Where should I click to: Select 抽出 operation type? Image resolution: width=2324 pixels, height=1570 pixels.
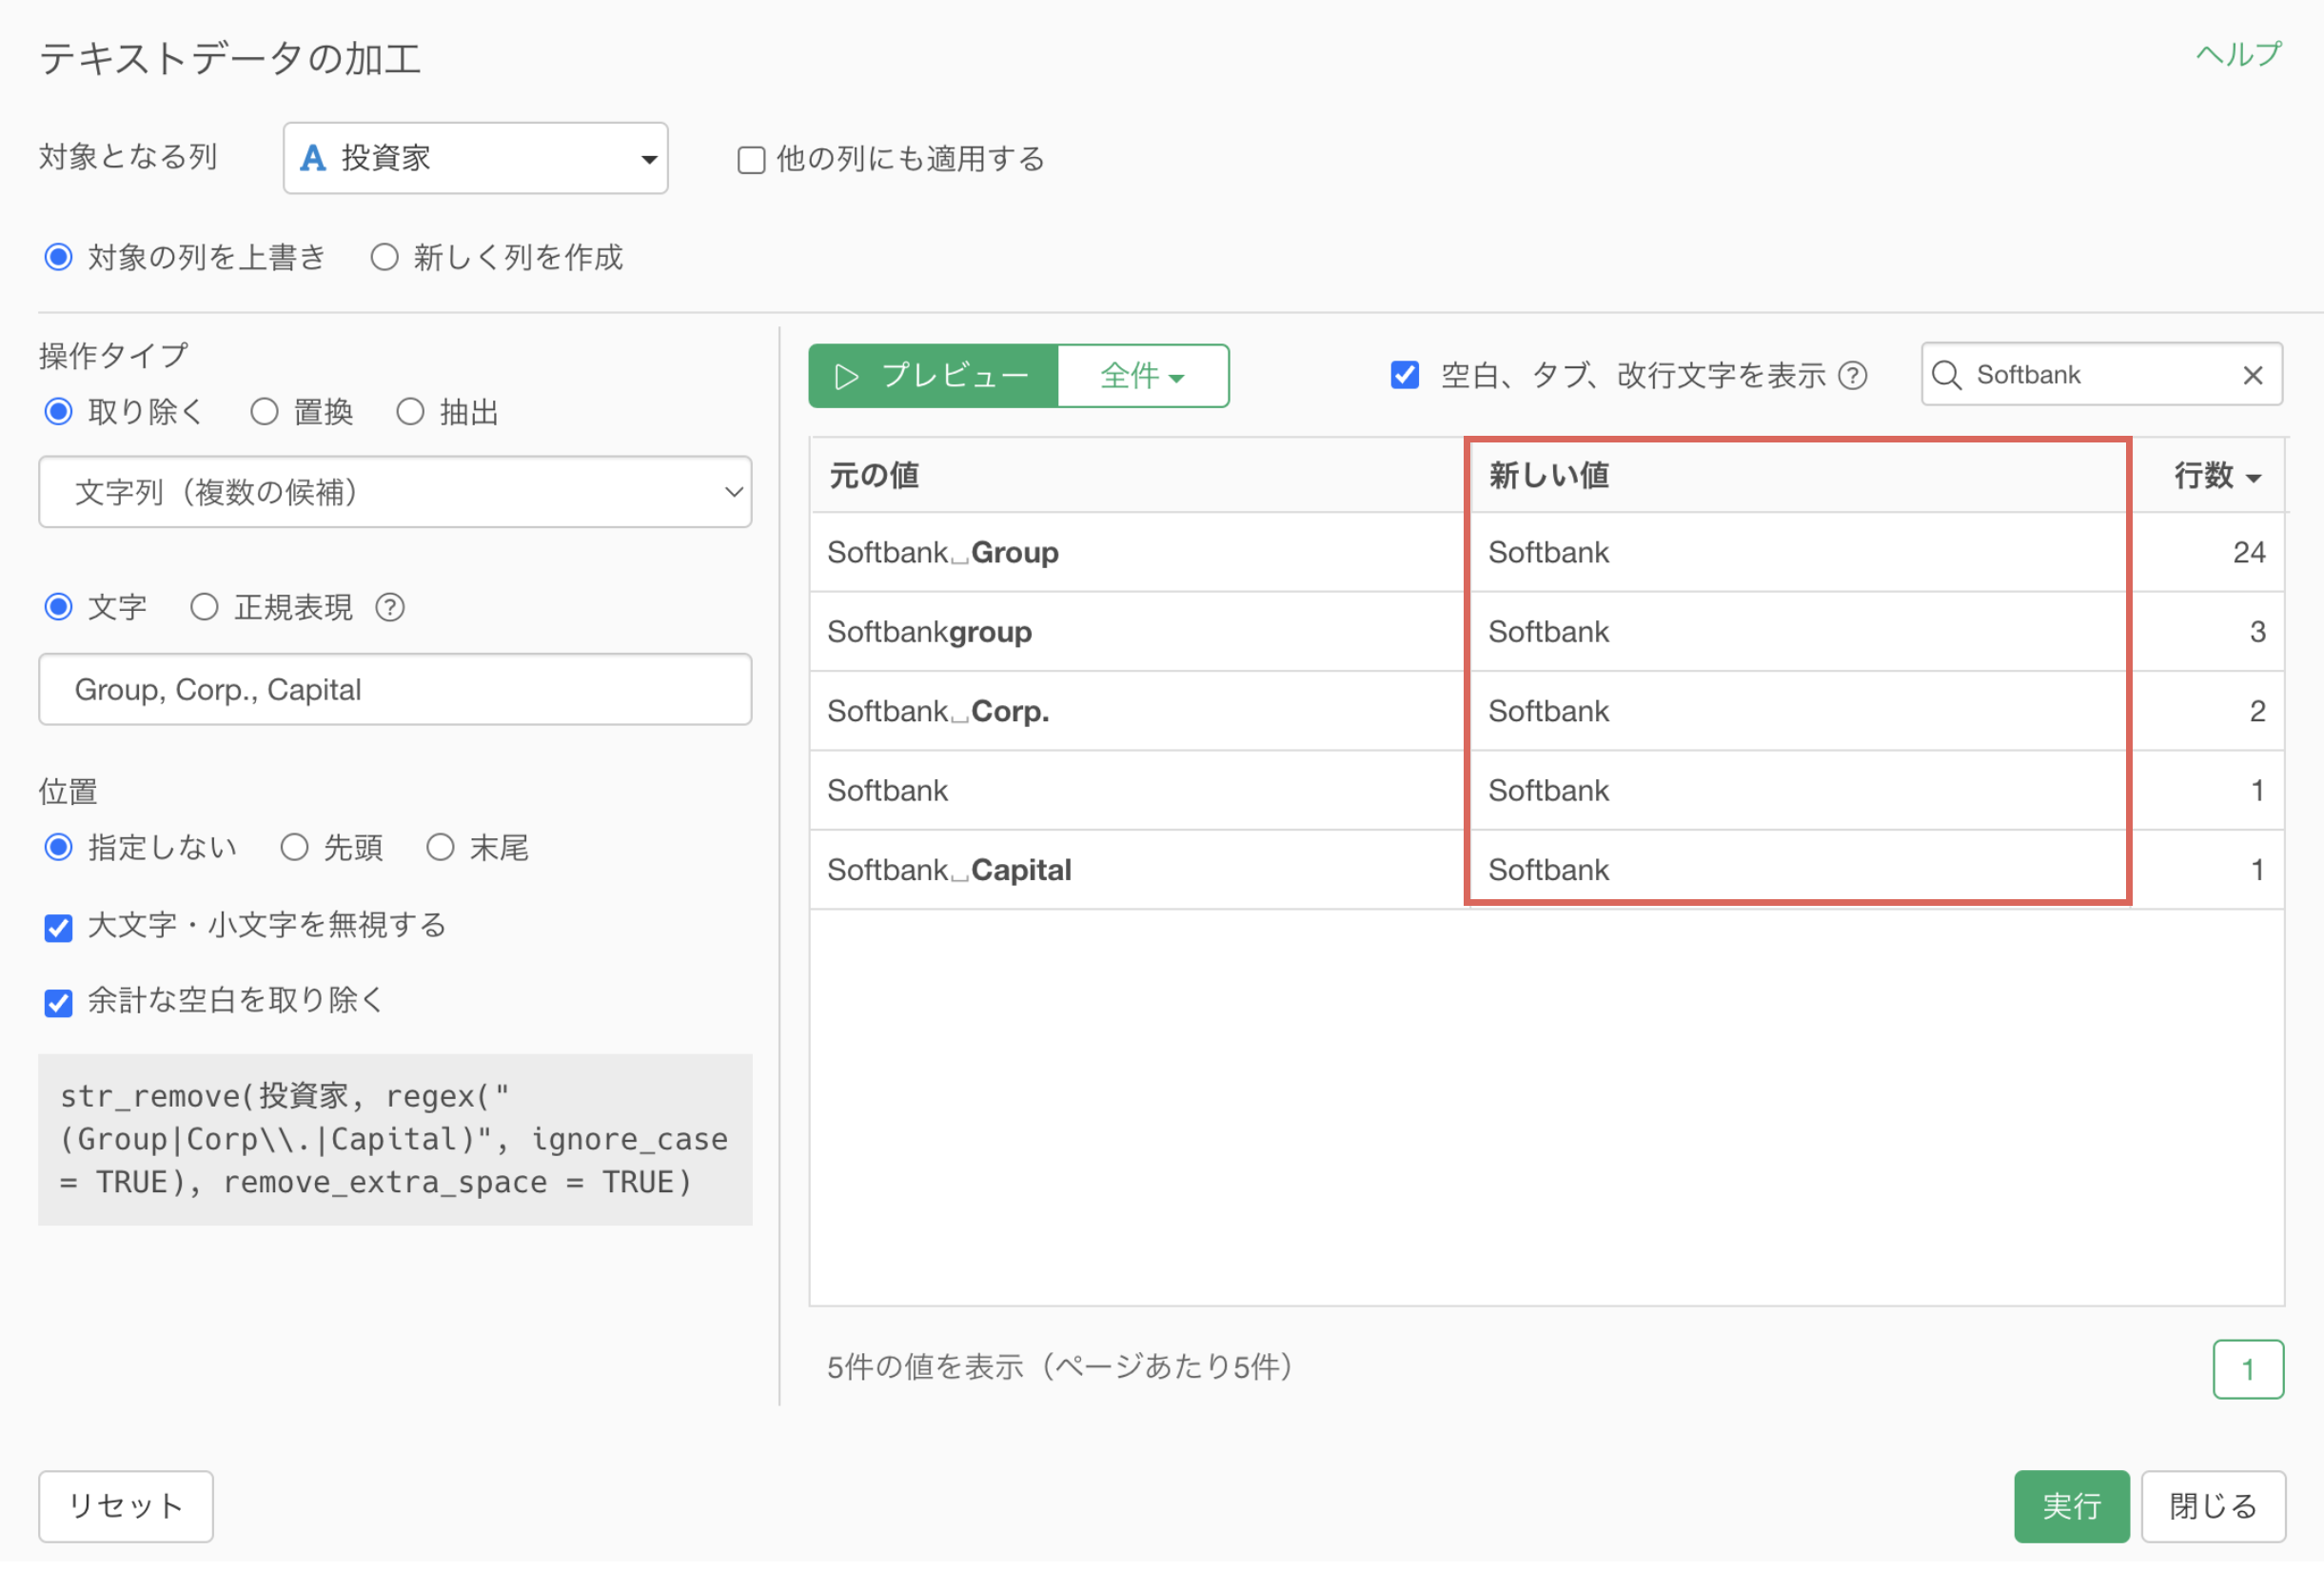[x=410, y=412]
